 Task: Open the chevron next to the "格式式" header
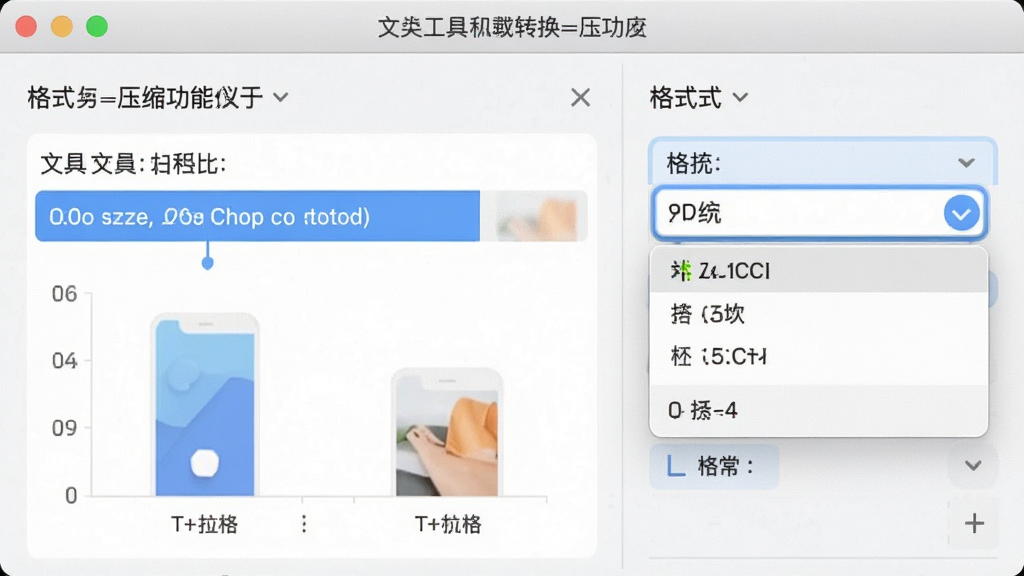[x=740, y=98]
